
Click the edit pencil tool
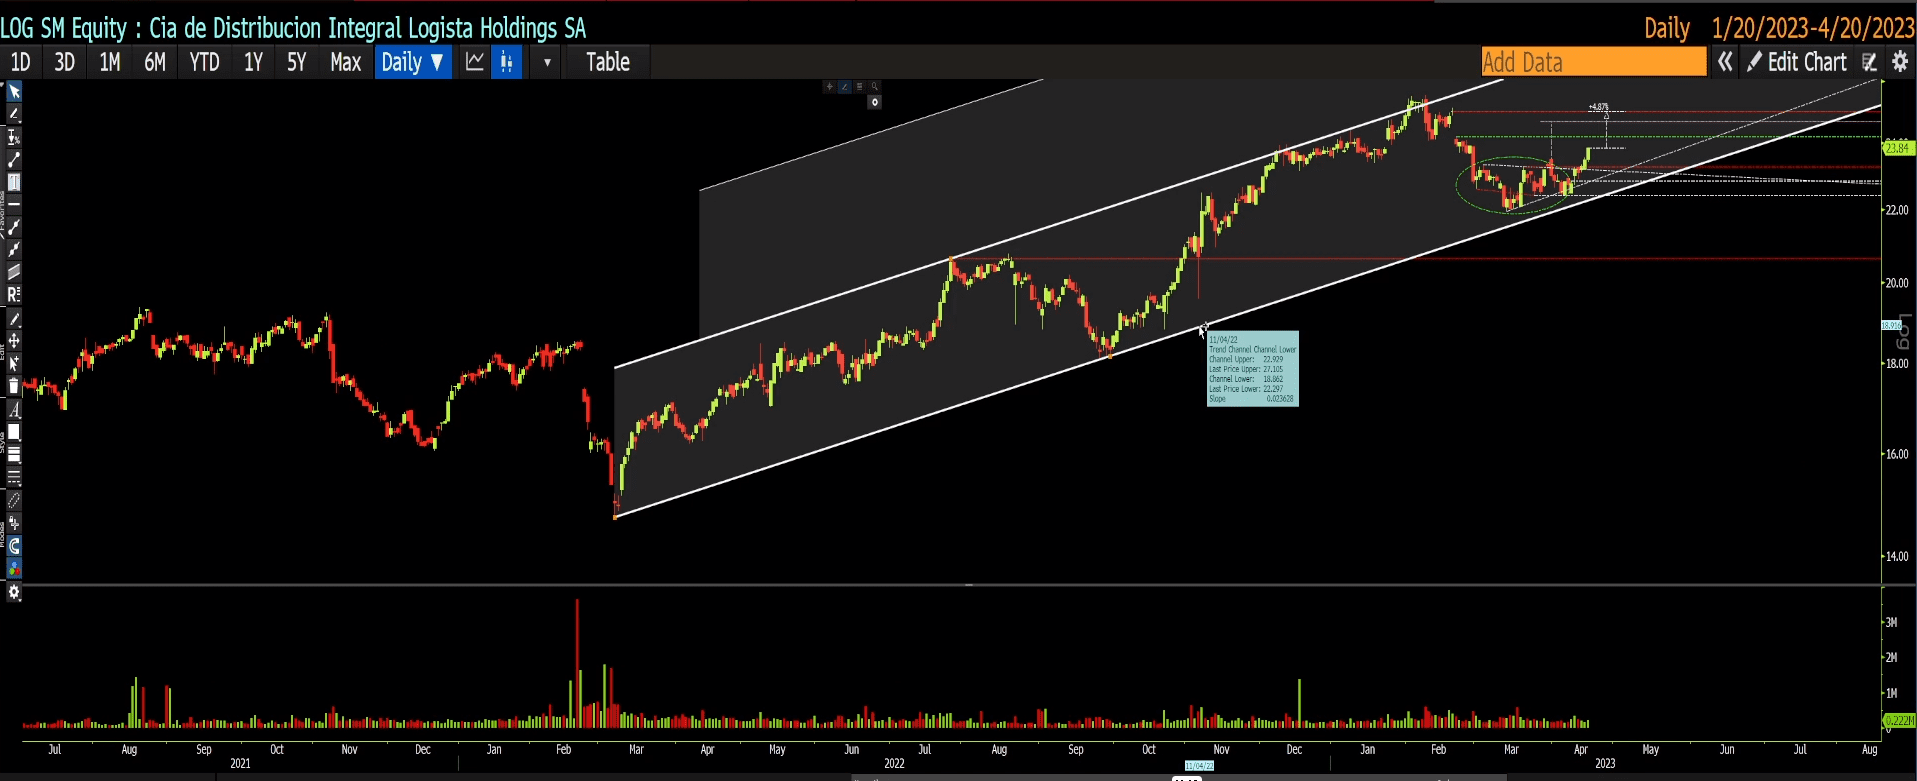(x=14, y=320)
